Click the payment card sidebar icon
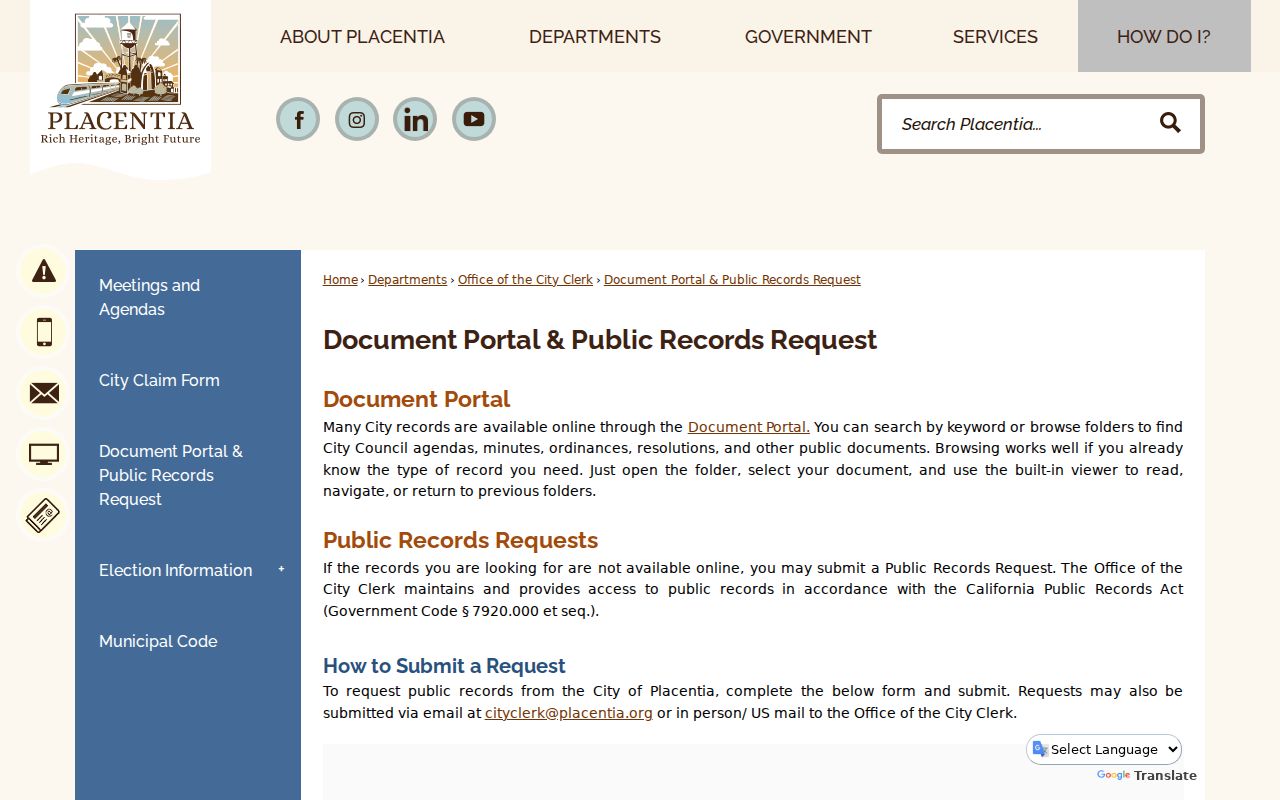 tap(44, 516)
